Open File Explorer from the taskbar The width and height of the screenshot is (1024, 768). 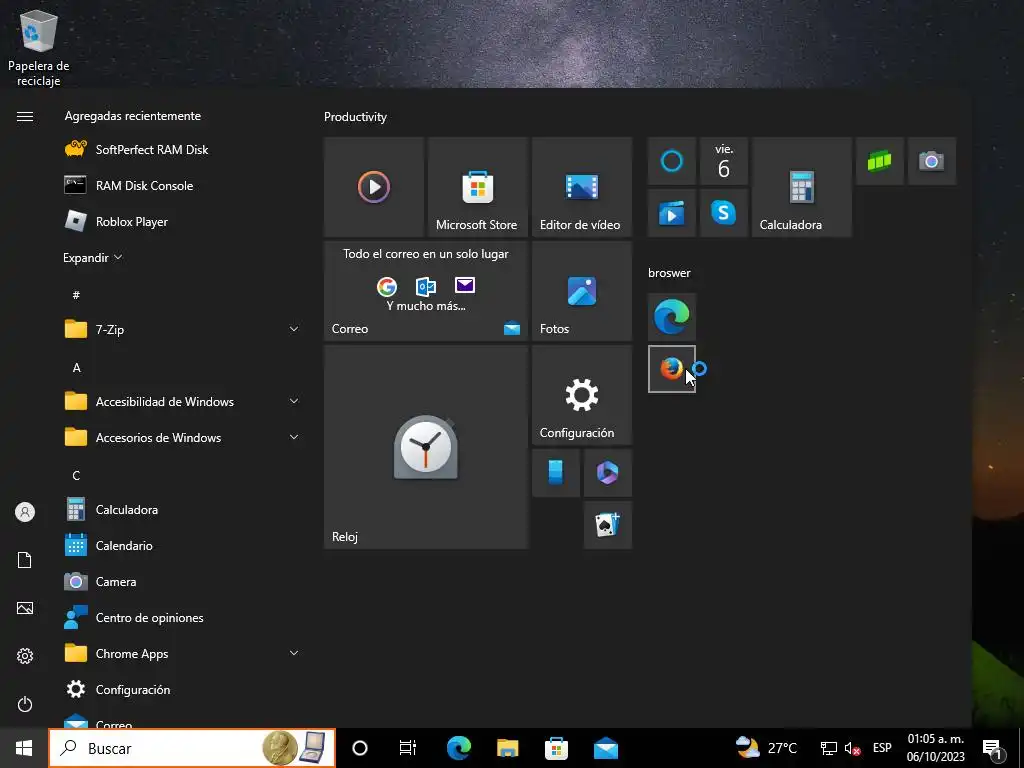click(x=507, y=748)
